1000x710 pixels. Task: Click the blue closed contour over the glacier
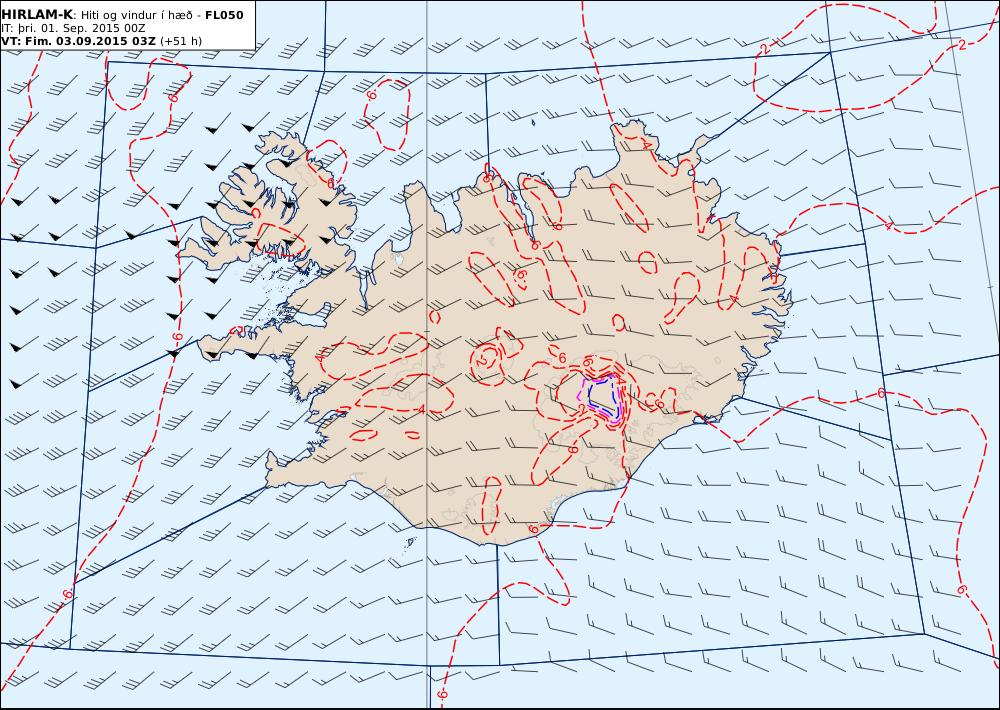tap(603, 397)
